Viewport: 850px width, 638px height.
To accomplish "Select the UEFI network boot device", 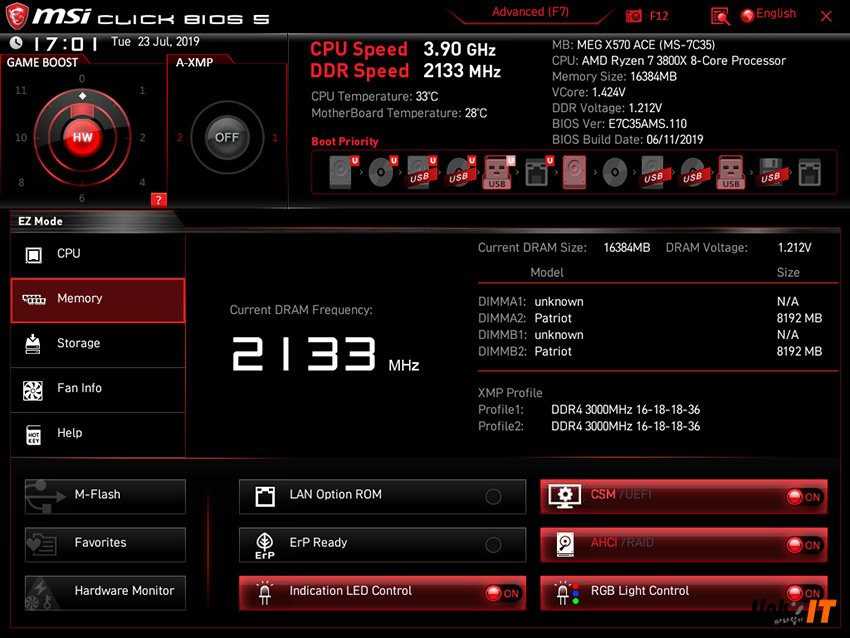I will pos(539,172).
